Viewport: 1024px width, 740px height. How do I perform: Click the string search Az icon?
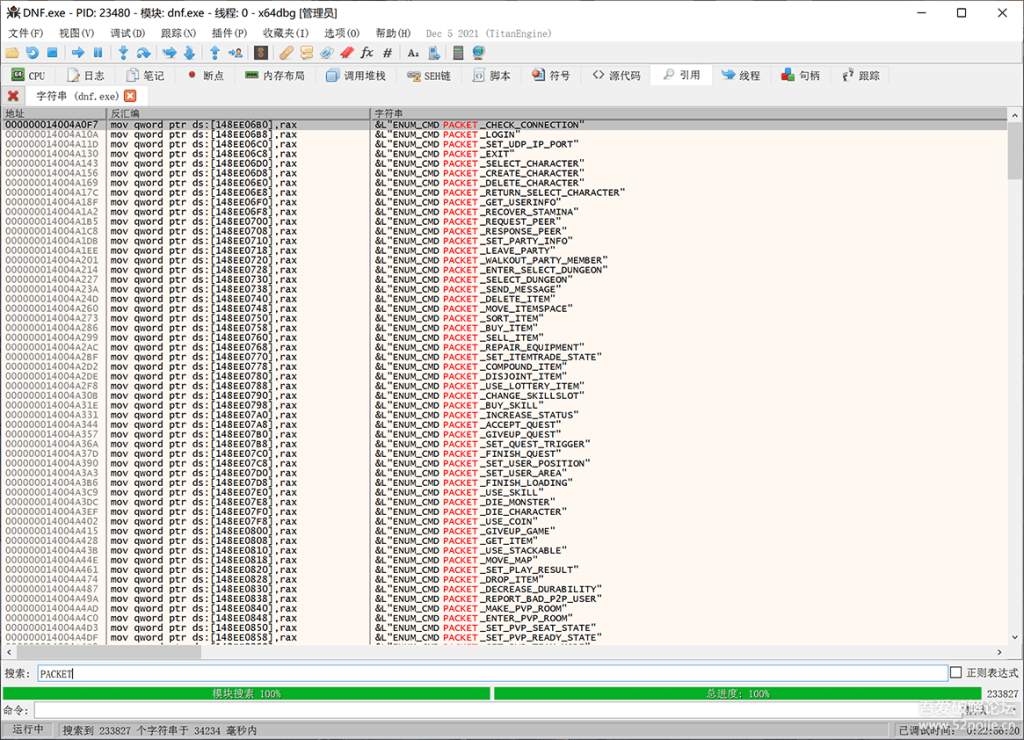point(413,53)
